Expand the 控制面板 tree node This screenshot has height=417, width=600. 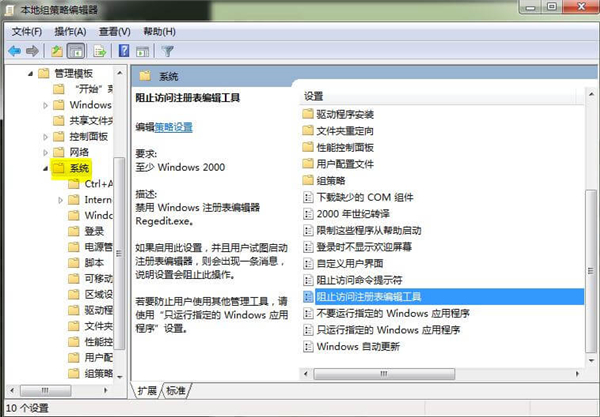(x=45, y=136)
